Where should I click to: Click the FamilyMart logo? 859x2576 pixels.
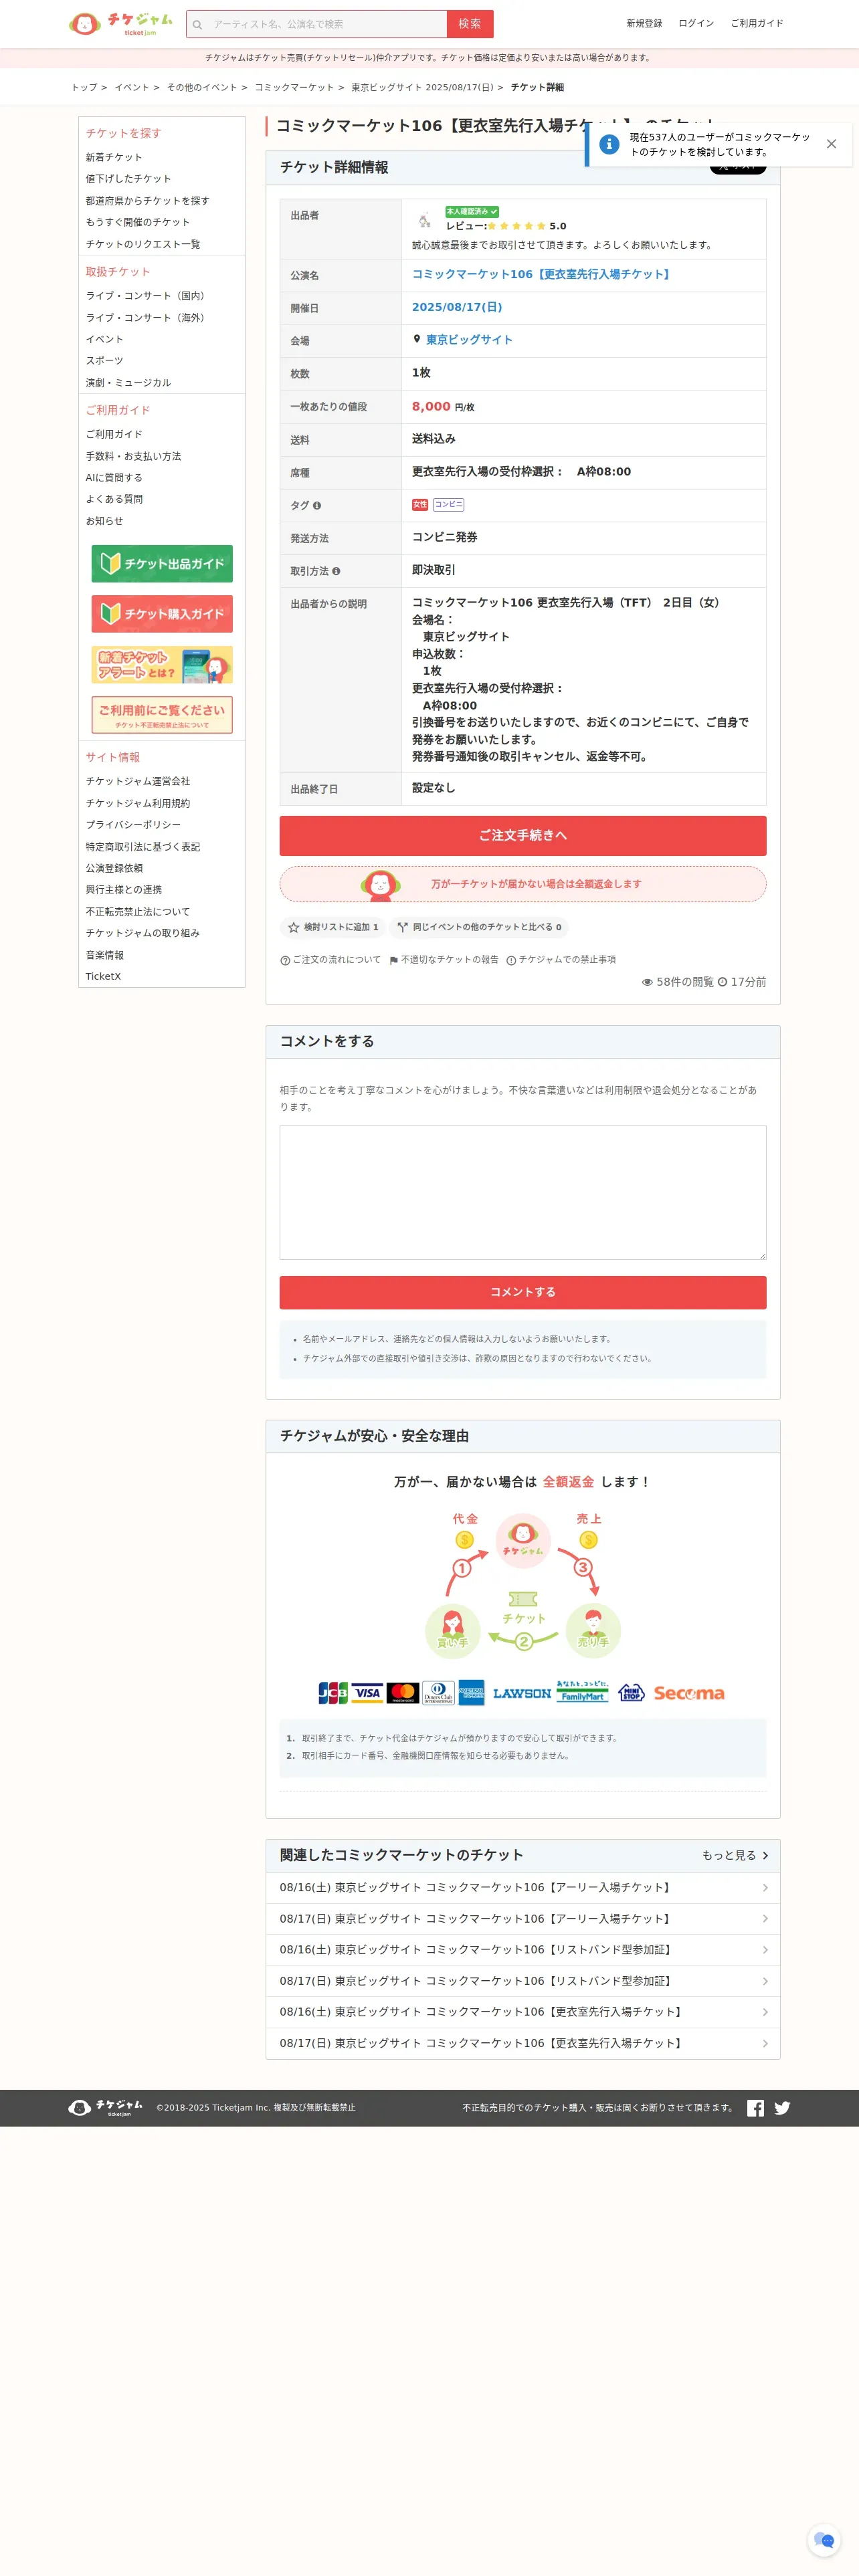coord(582,1692)
